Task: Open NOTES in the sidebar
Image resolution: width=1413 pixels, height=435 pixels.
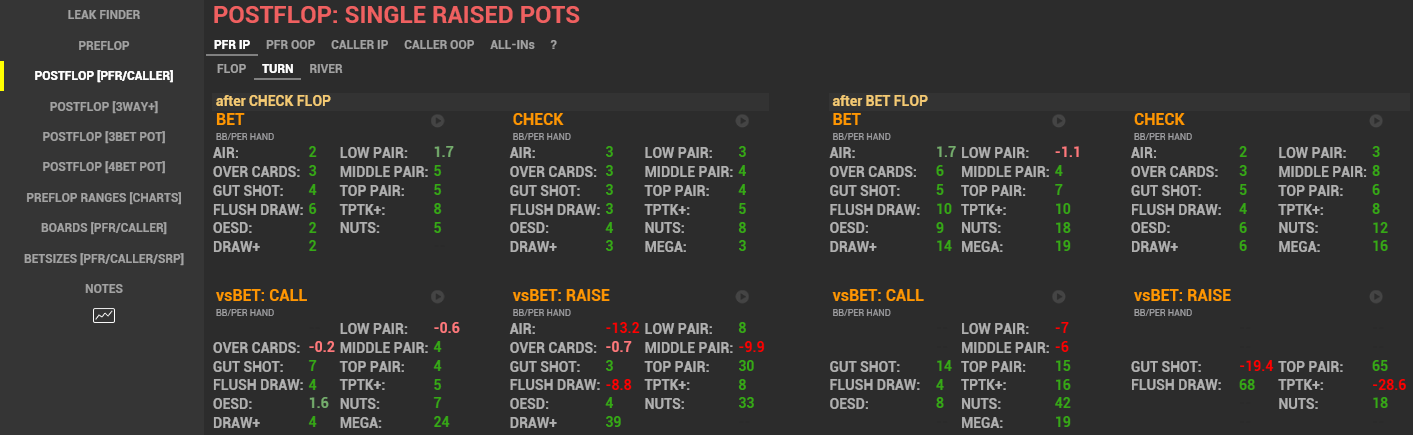Action: [104, 288]
